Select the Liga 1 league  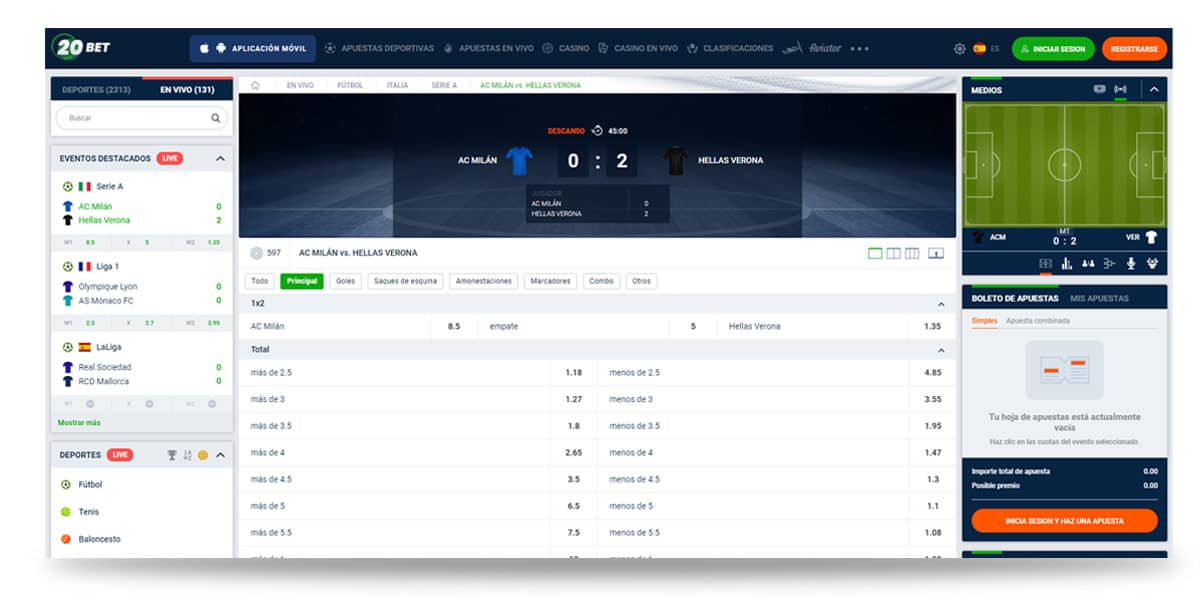[92, 266]
